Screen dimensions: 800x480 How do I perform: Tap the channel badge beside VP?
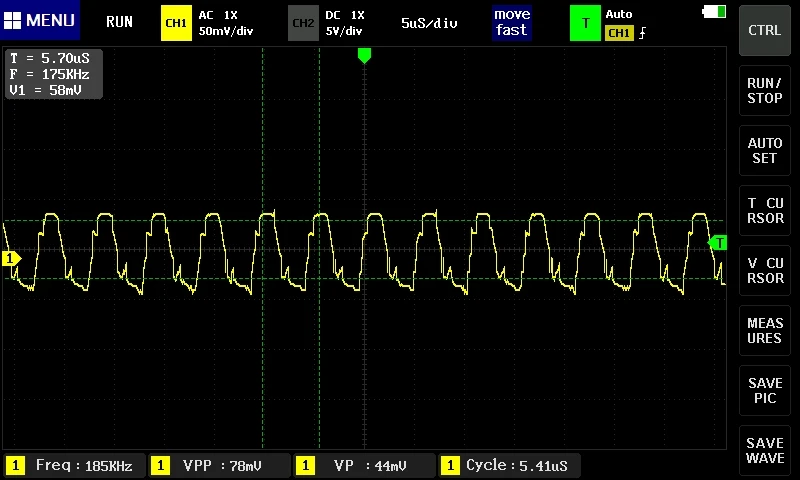tap(305, 465)
